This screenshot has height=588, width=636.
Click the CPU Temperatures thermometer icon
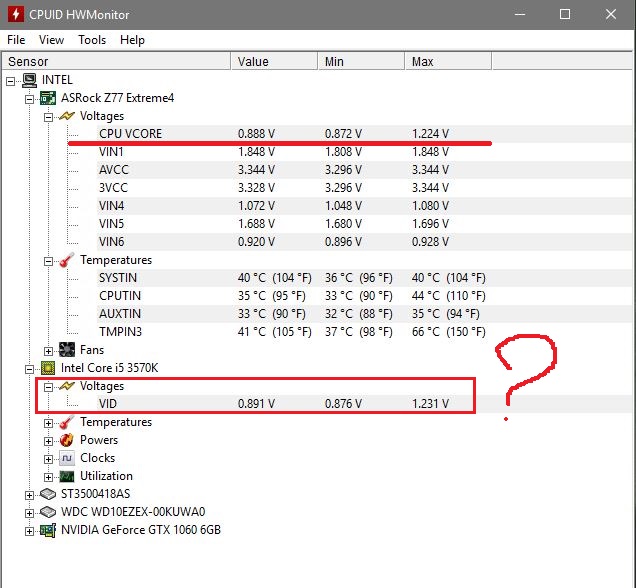(67, 422)
